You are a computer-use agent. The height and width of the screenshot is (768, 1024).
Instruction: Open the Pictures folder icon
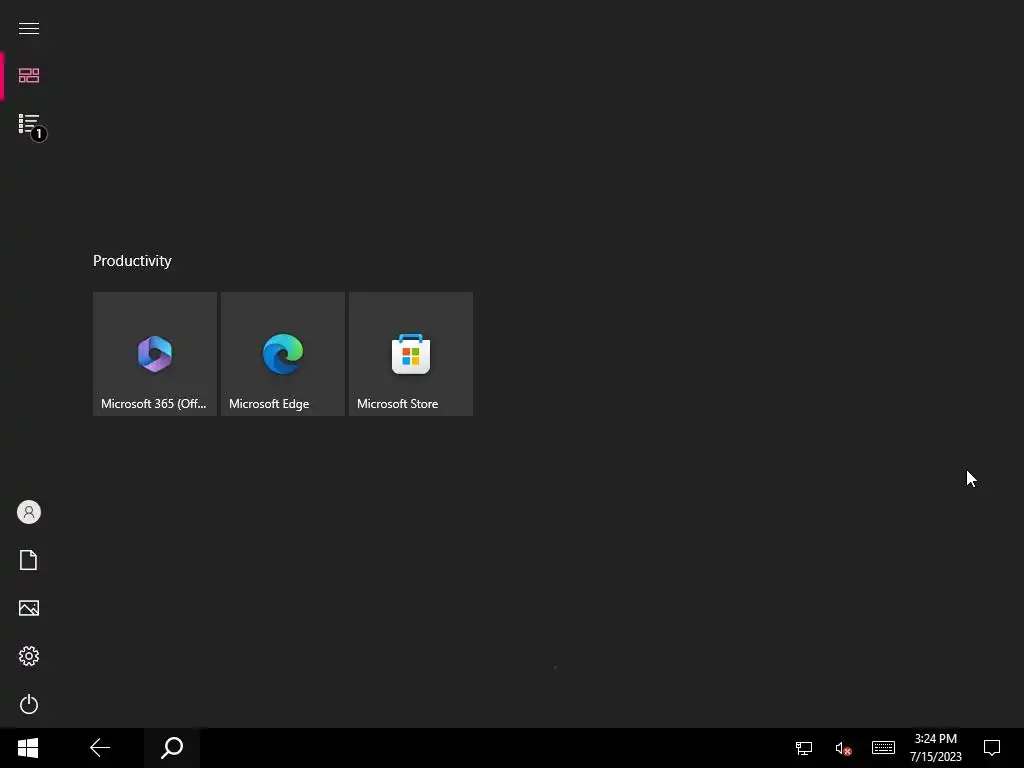click(29, 608)
